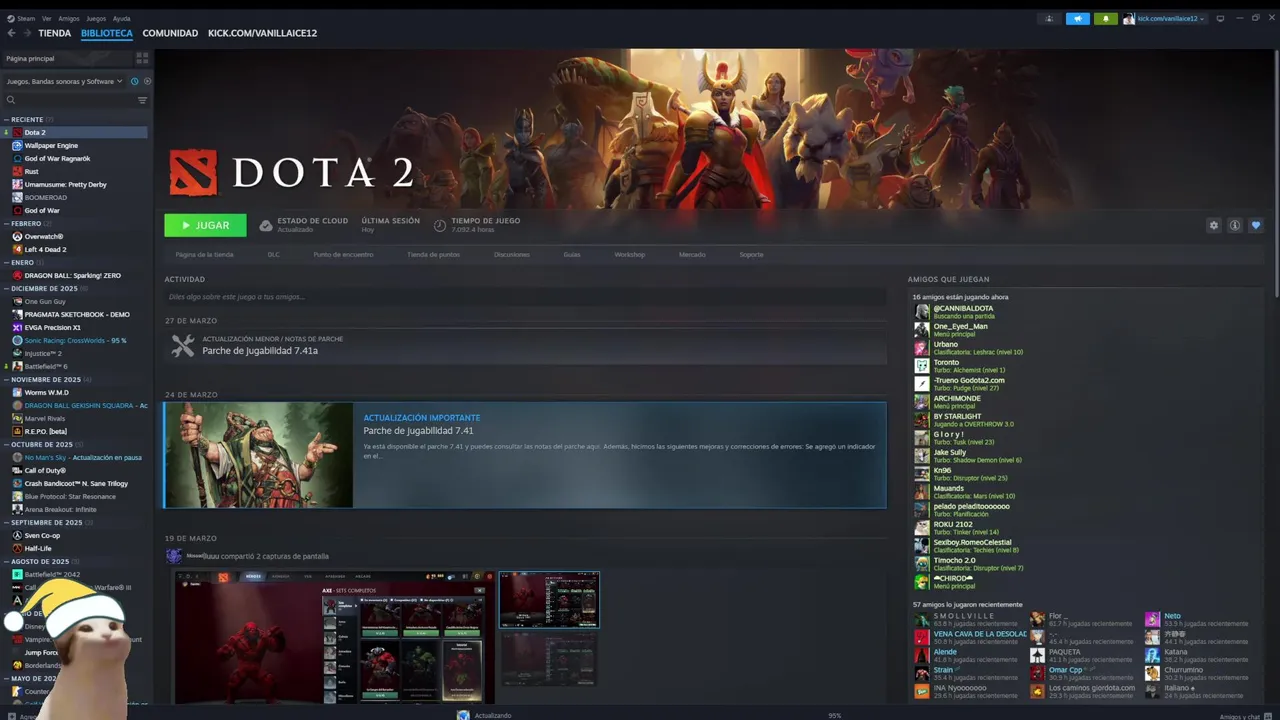Open the Ver menu
Image resolution: width=1280 pixels, height=720 pixels.
pyautogui.click(x=46, y=18)
